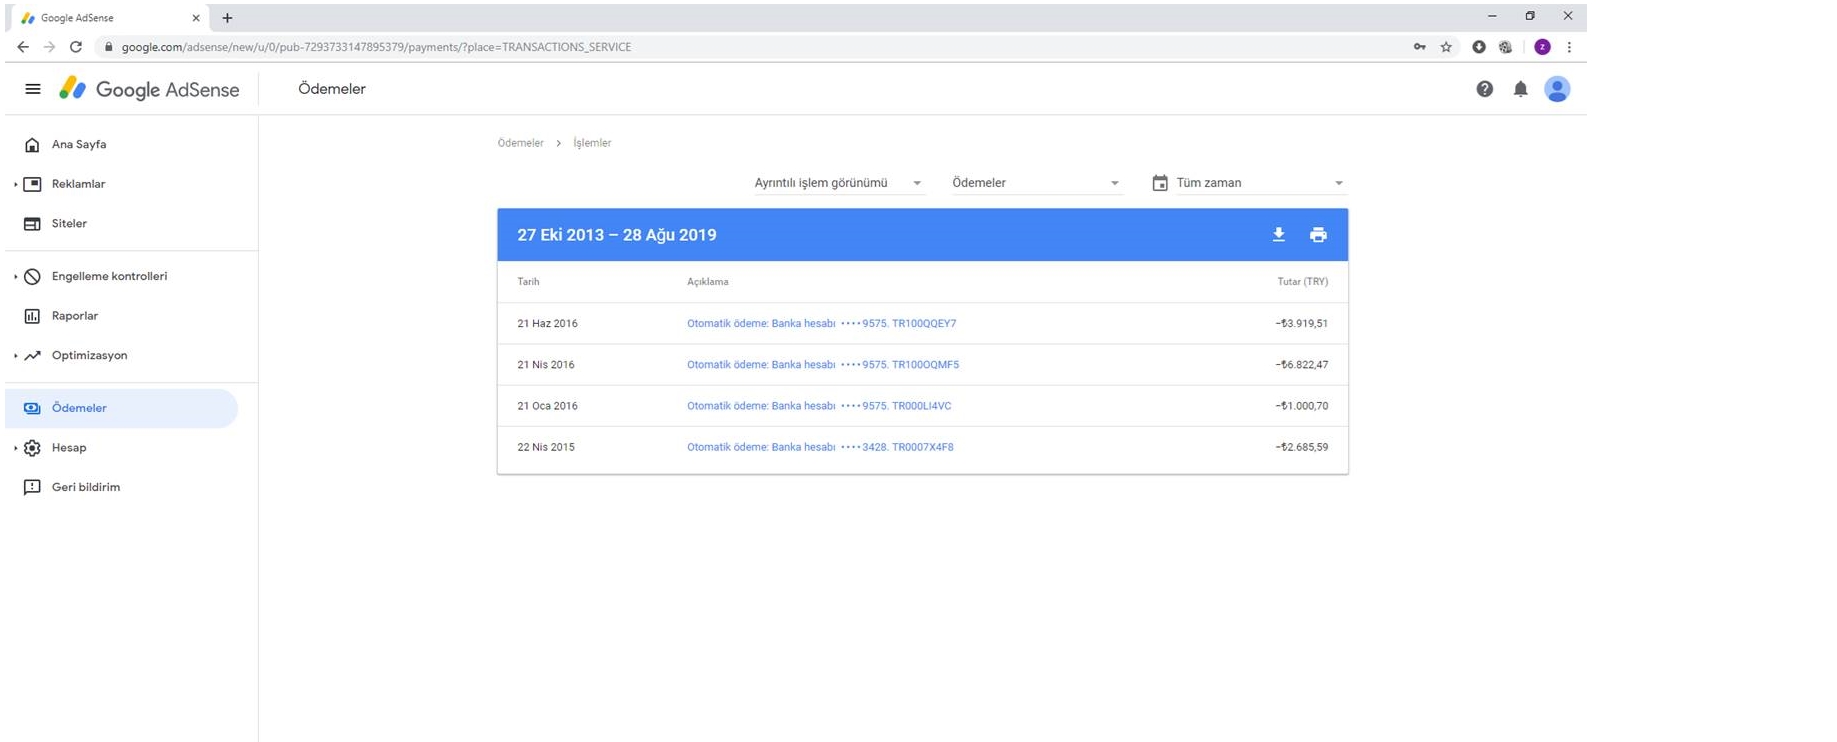Screen dimensions: 1837x742
Task: Click the Hesap gear icon
Action: [x=32, y=448]
